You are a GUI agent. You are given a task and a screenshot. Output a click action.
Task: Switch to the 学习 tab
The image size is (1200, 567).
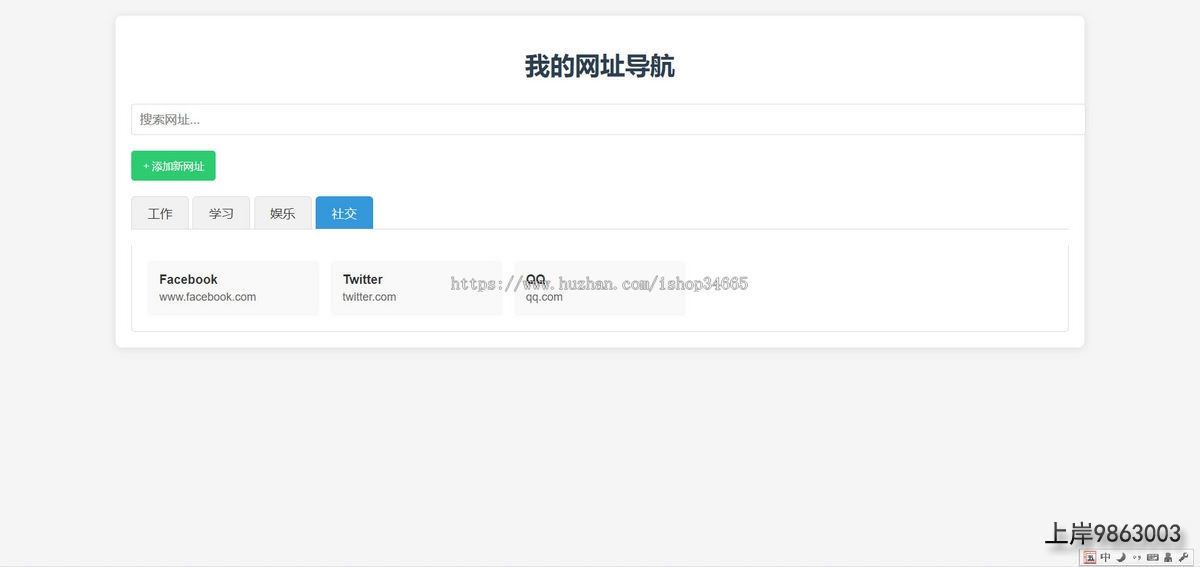click(221, 213)
